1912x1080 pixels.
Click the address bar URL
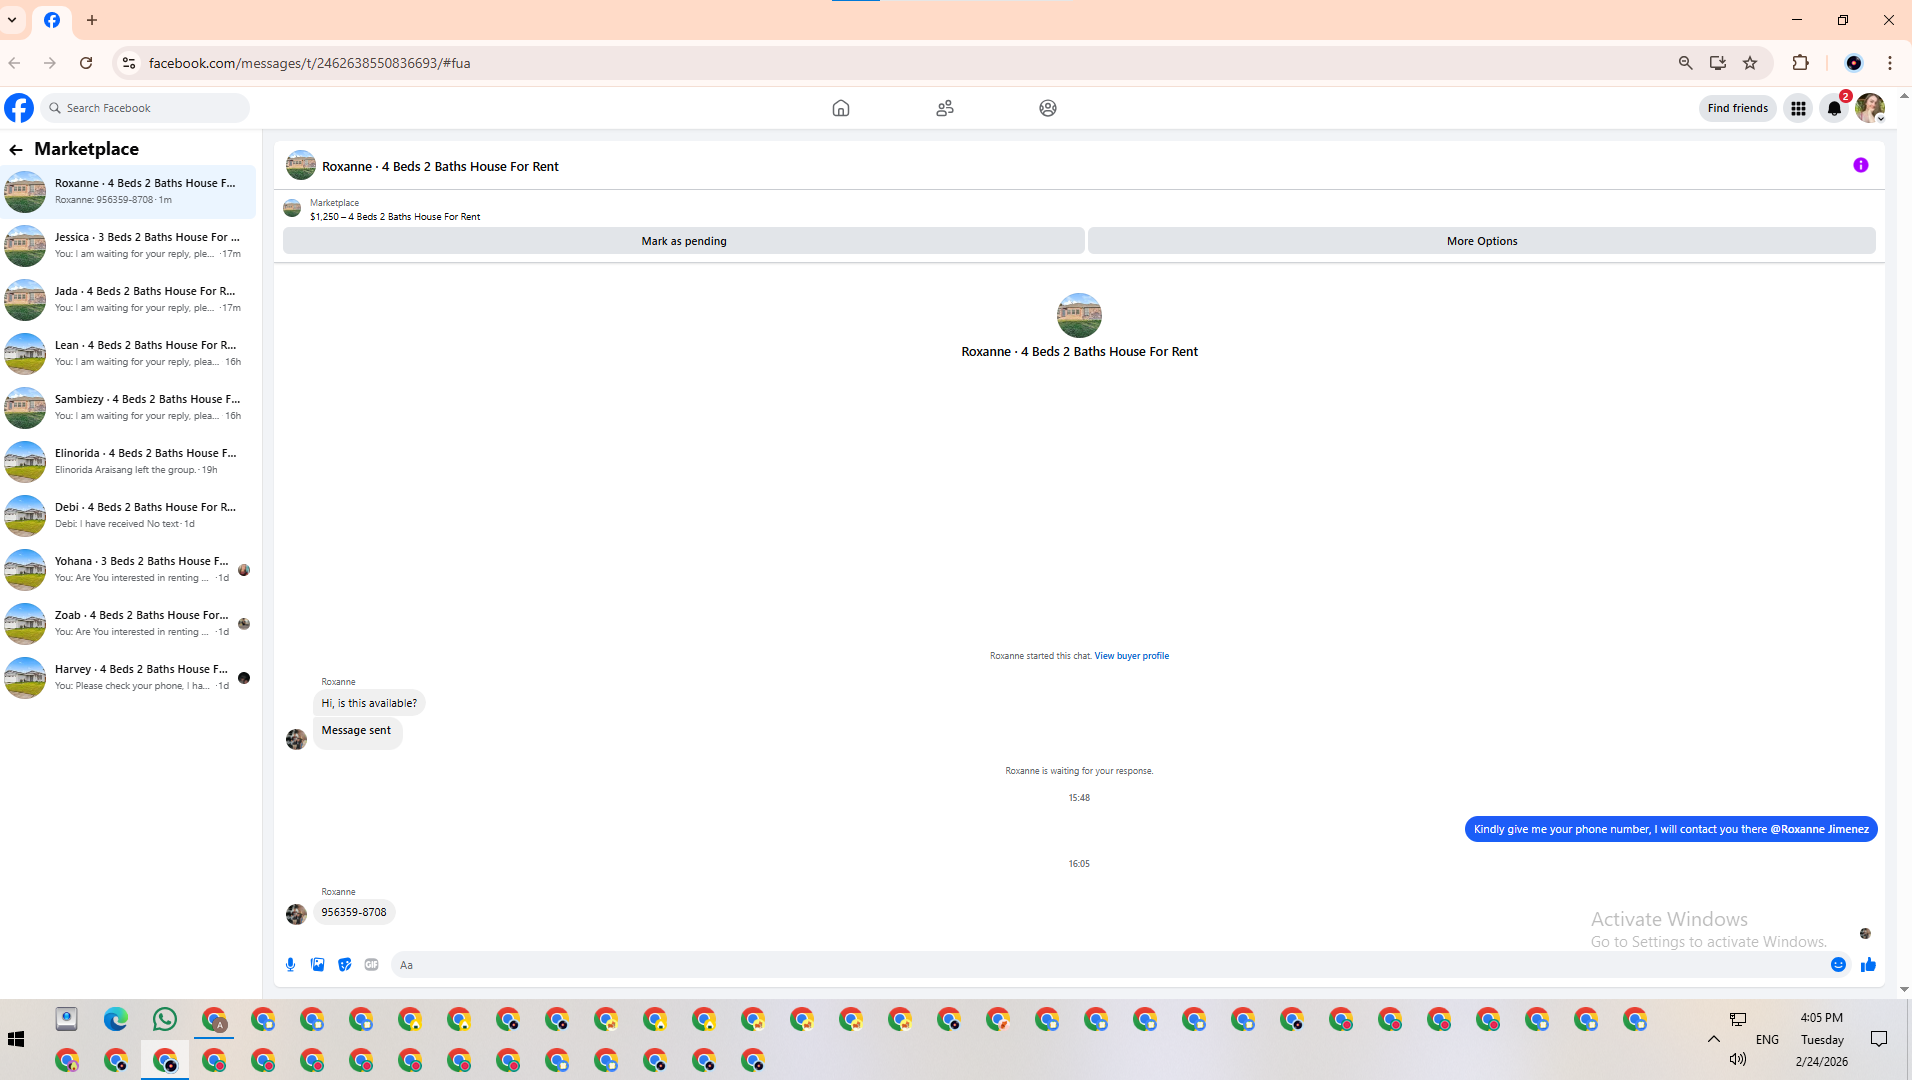[310, 63]
